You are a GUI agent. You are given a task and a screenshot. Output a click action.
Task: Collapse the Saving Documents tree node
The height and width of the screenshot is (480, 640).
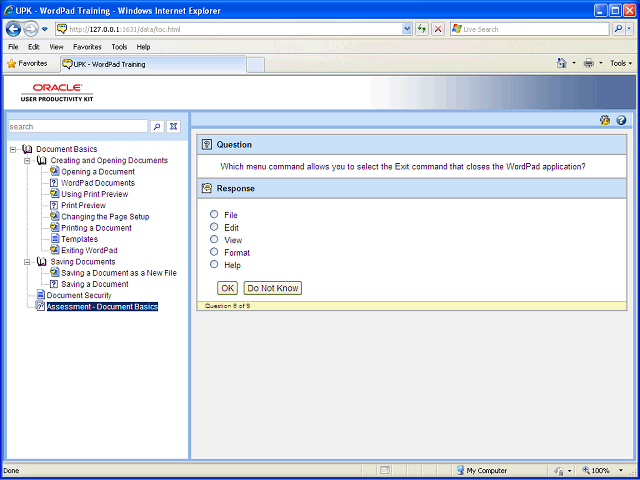27,262
